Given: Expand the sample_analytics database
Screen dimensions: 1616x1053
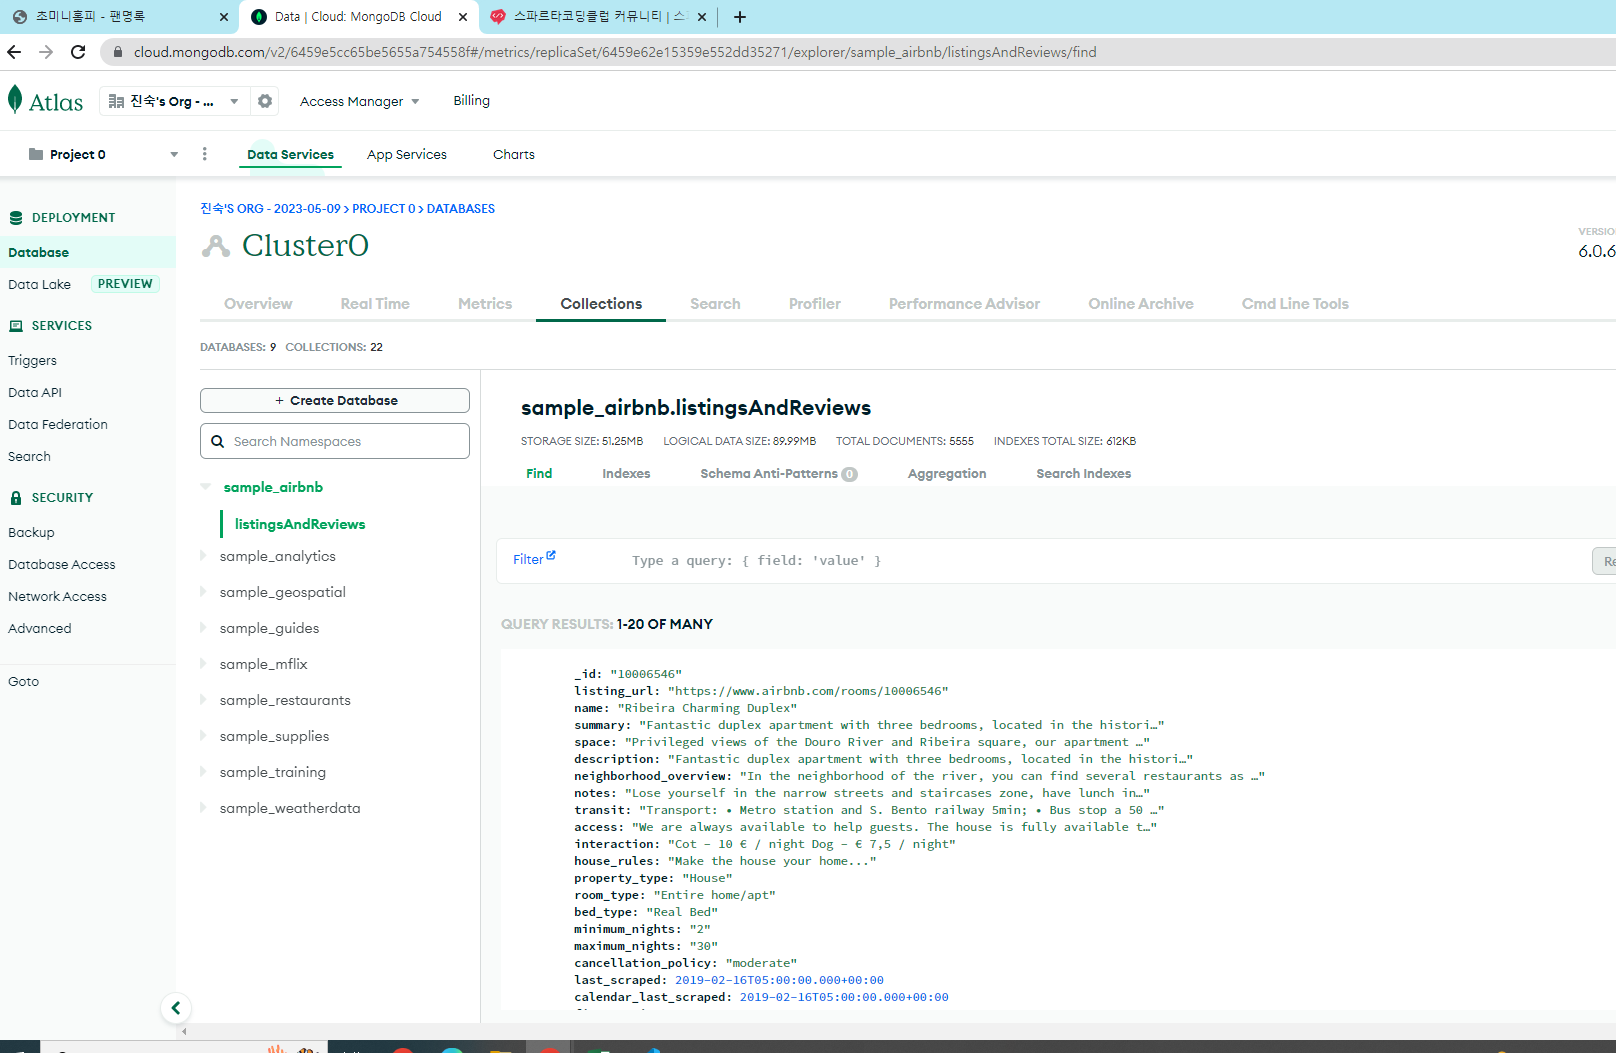Looking at the screenshot, I should pos(204,556).
